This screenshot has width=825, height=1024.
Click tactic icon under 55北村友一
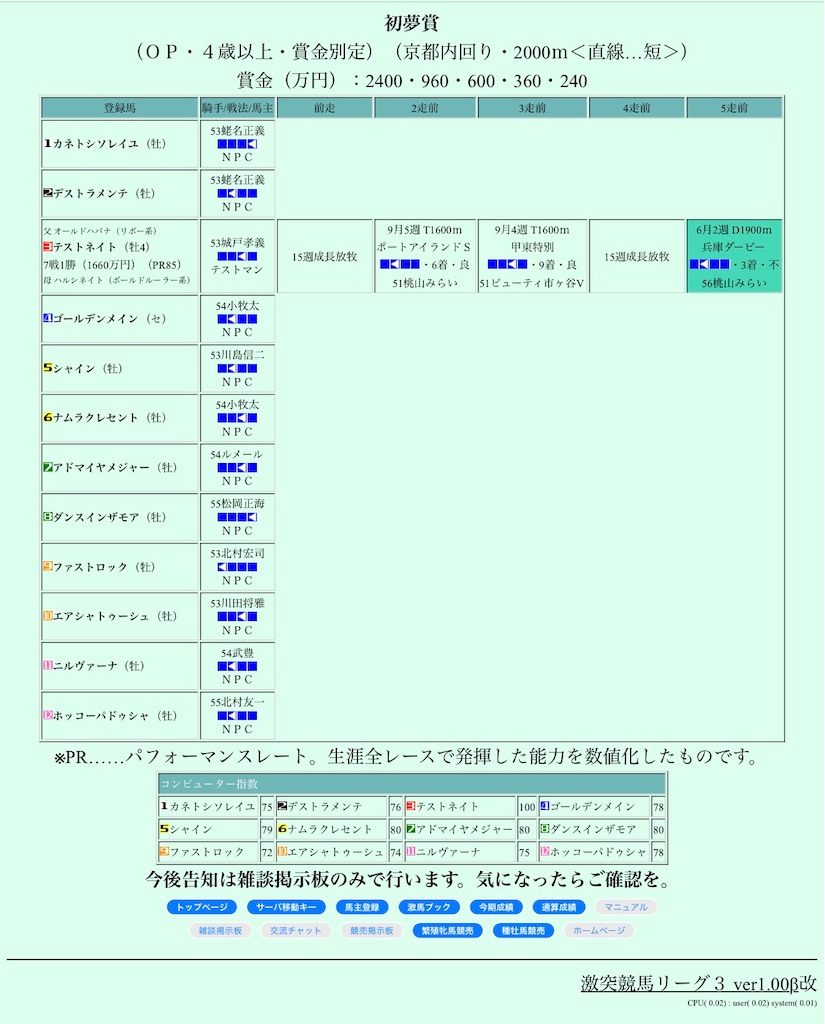(237, 716)
